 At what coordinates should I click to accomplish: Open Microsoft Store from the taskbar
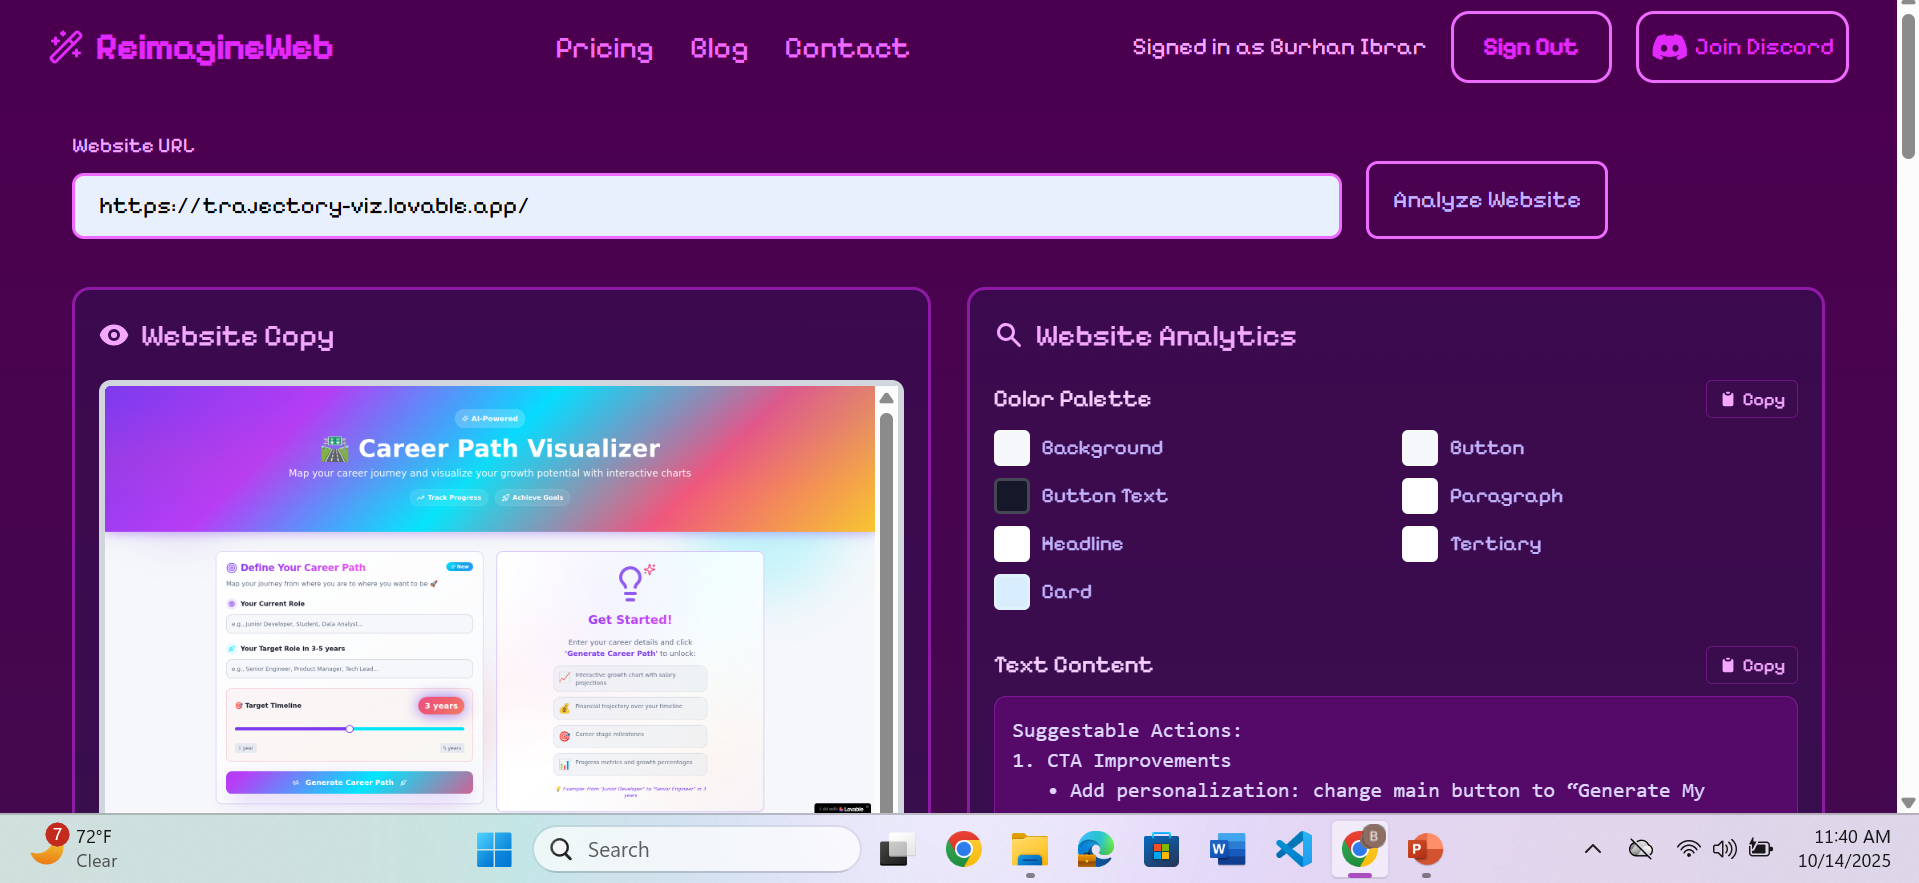click(1161, 850)
